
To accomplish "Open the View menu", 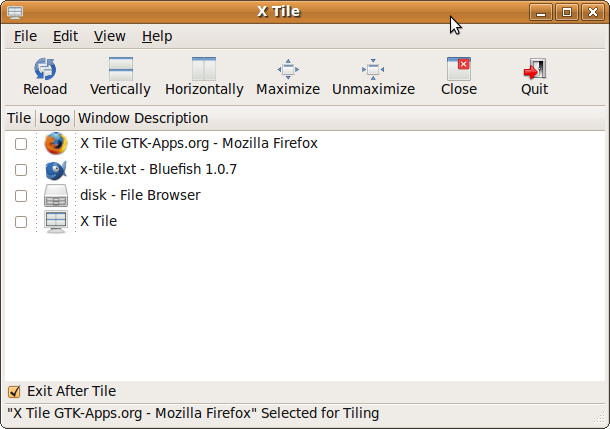I will (x=109, y=36).
